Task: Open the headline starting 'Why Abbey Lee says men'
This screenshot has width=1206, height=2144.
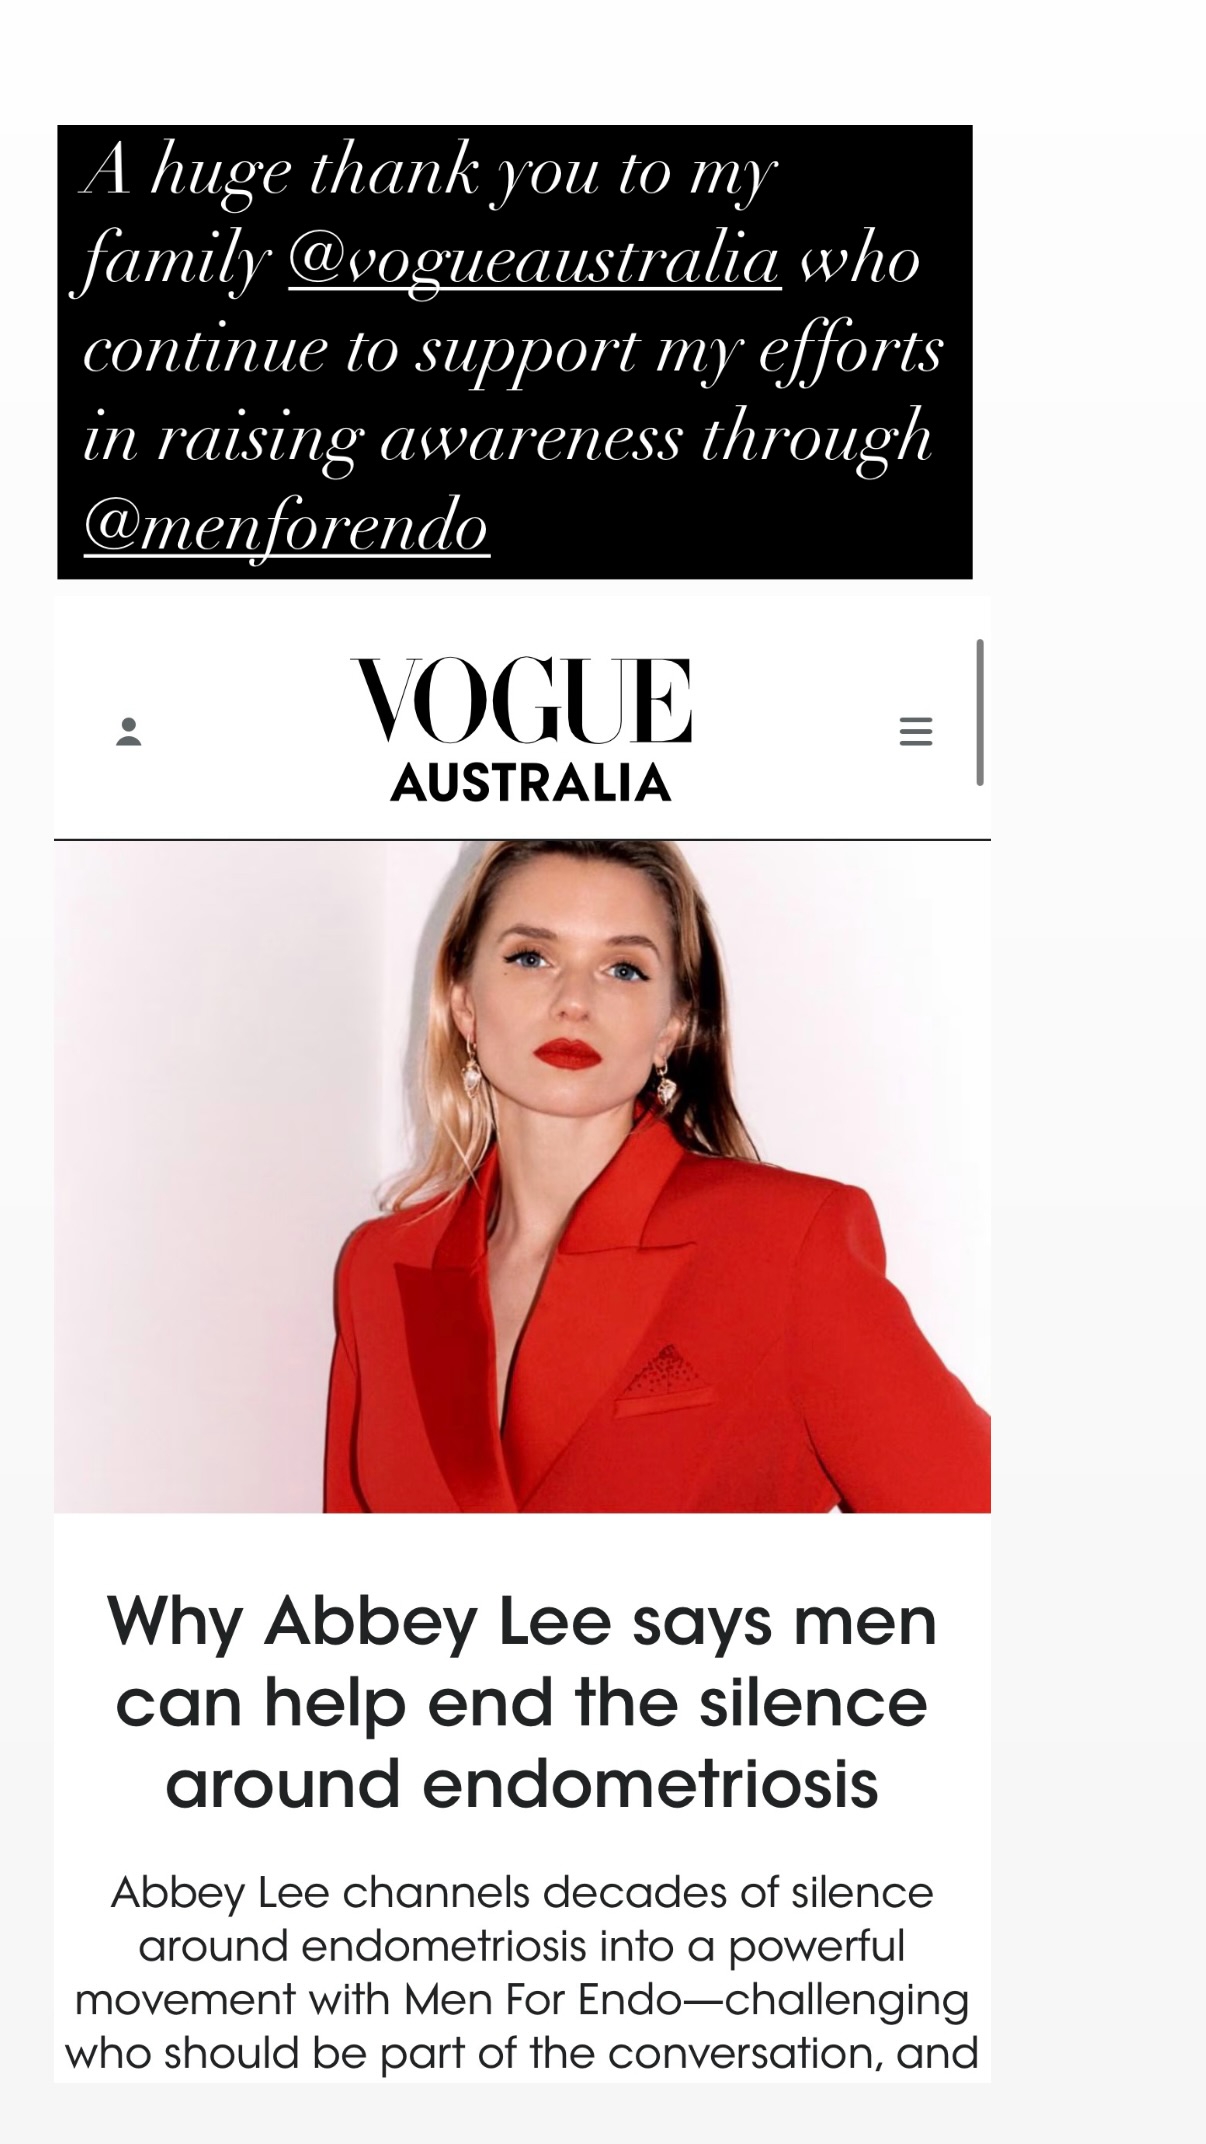Action: pos(522,1703)
